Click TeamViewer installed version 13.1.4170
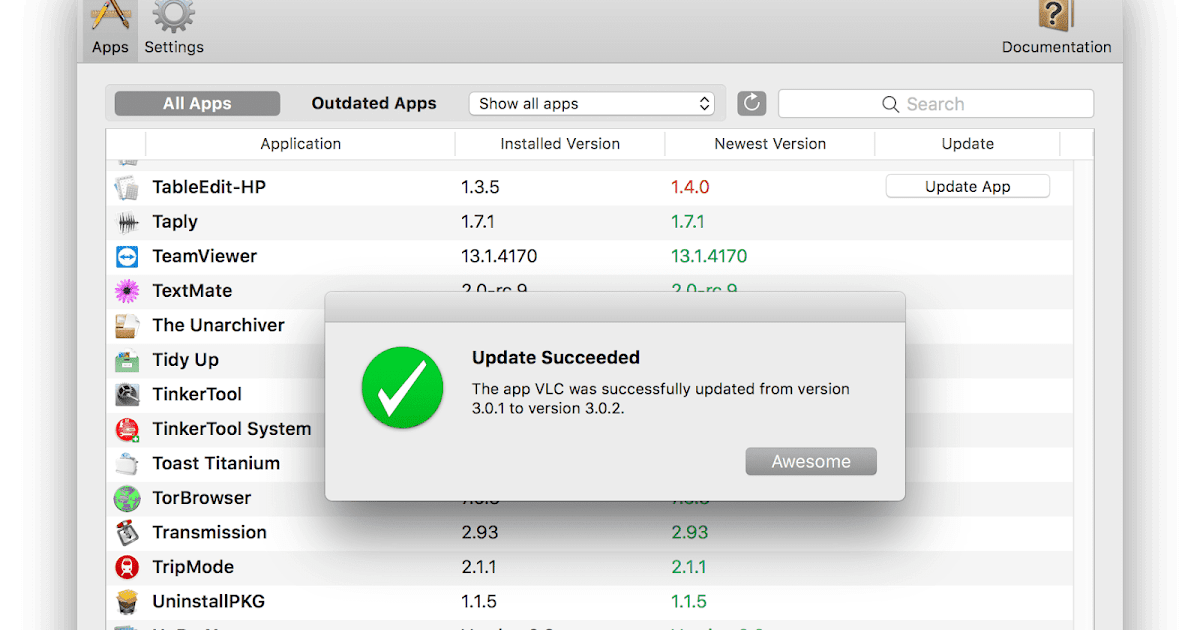Viewport: 1200px width, 630px height. coord(499,257)
